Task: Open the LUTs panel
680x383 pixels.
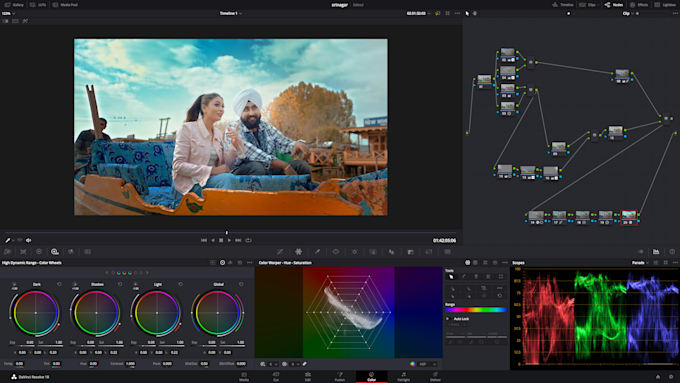Action: tap(38, 5)
